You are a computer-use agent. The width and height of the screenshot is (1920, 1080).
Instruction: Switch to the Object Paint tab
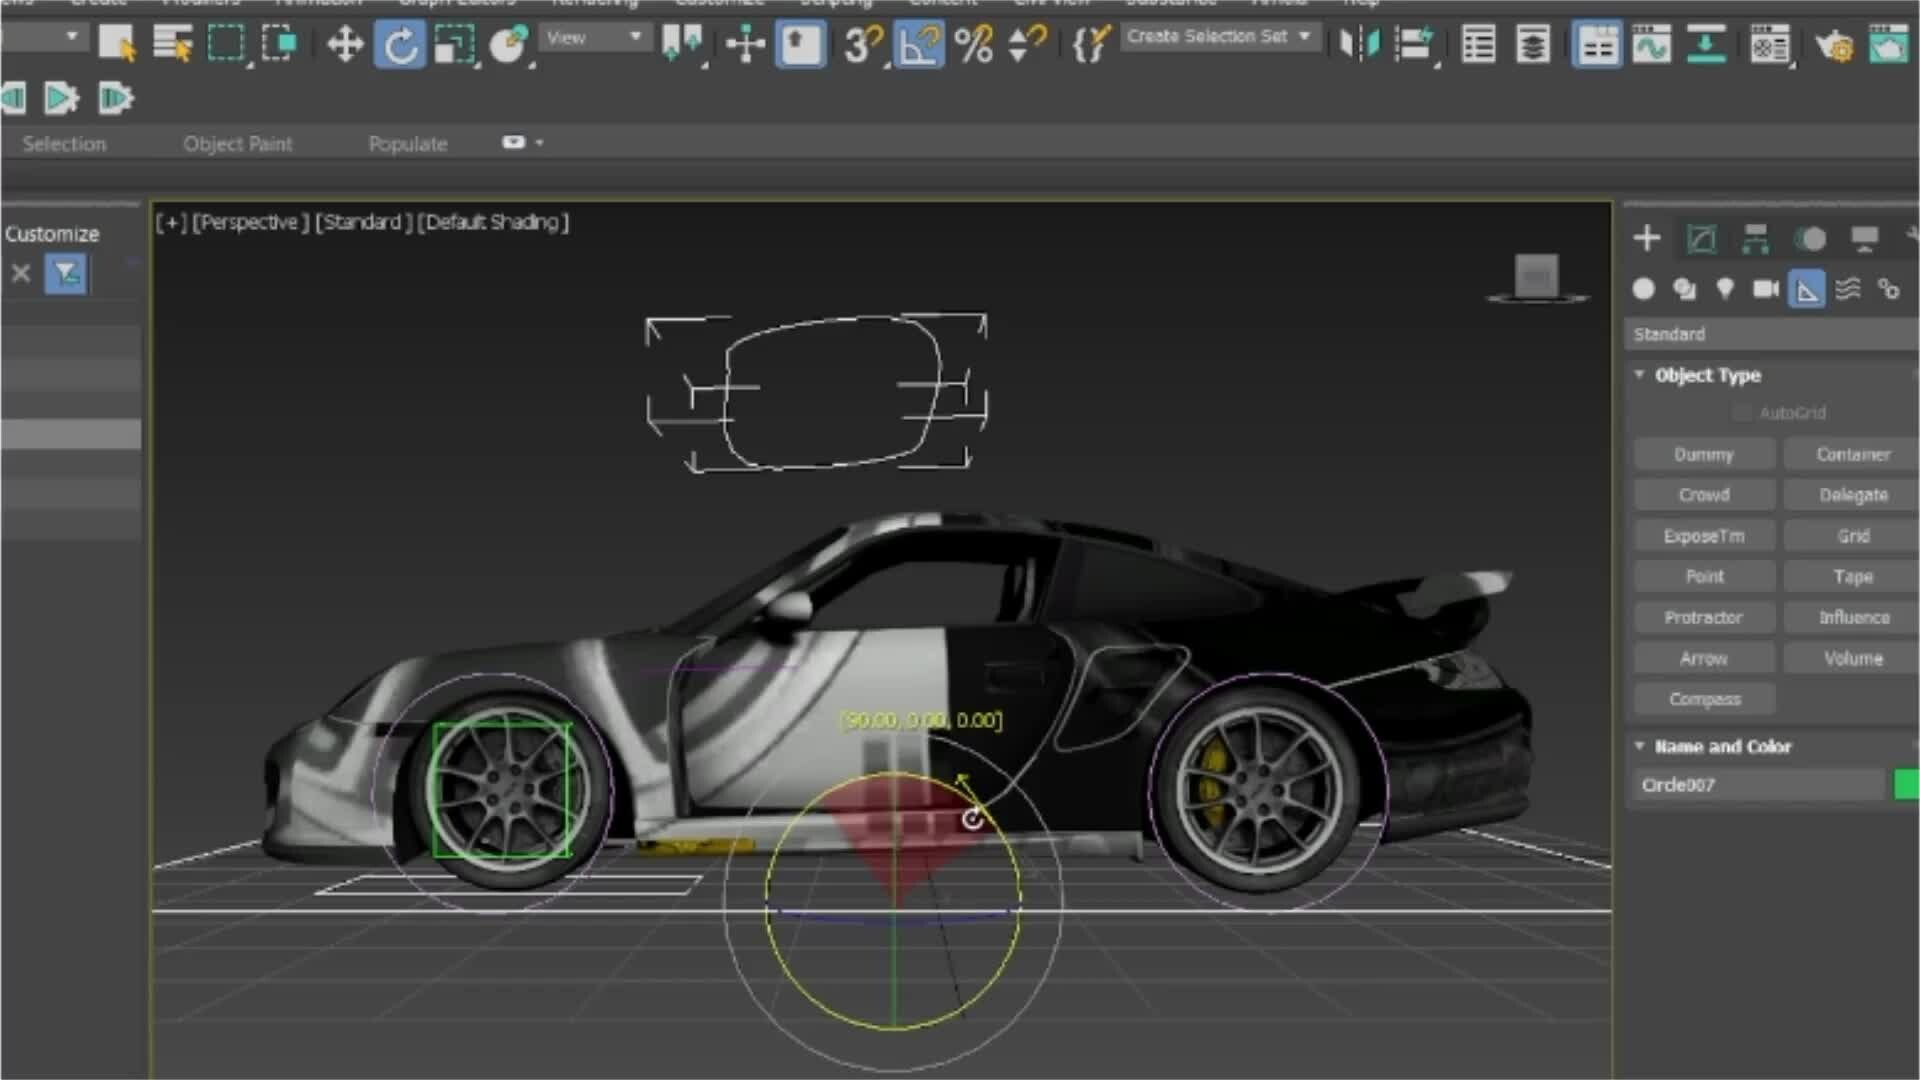pos(238,143)
